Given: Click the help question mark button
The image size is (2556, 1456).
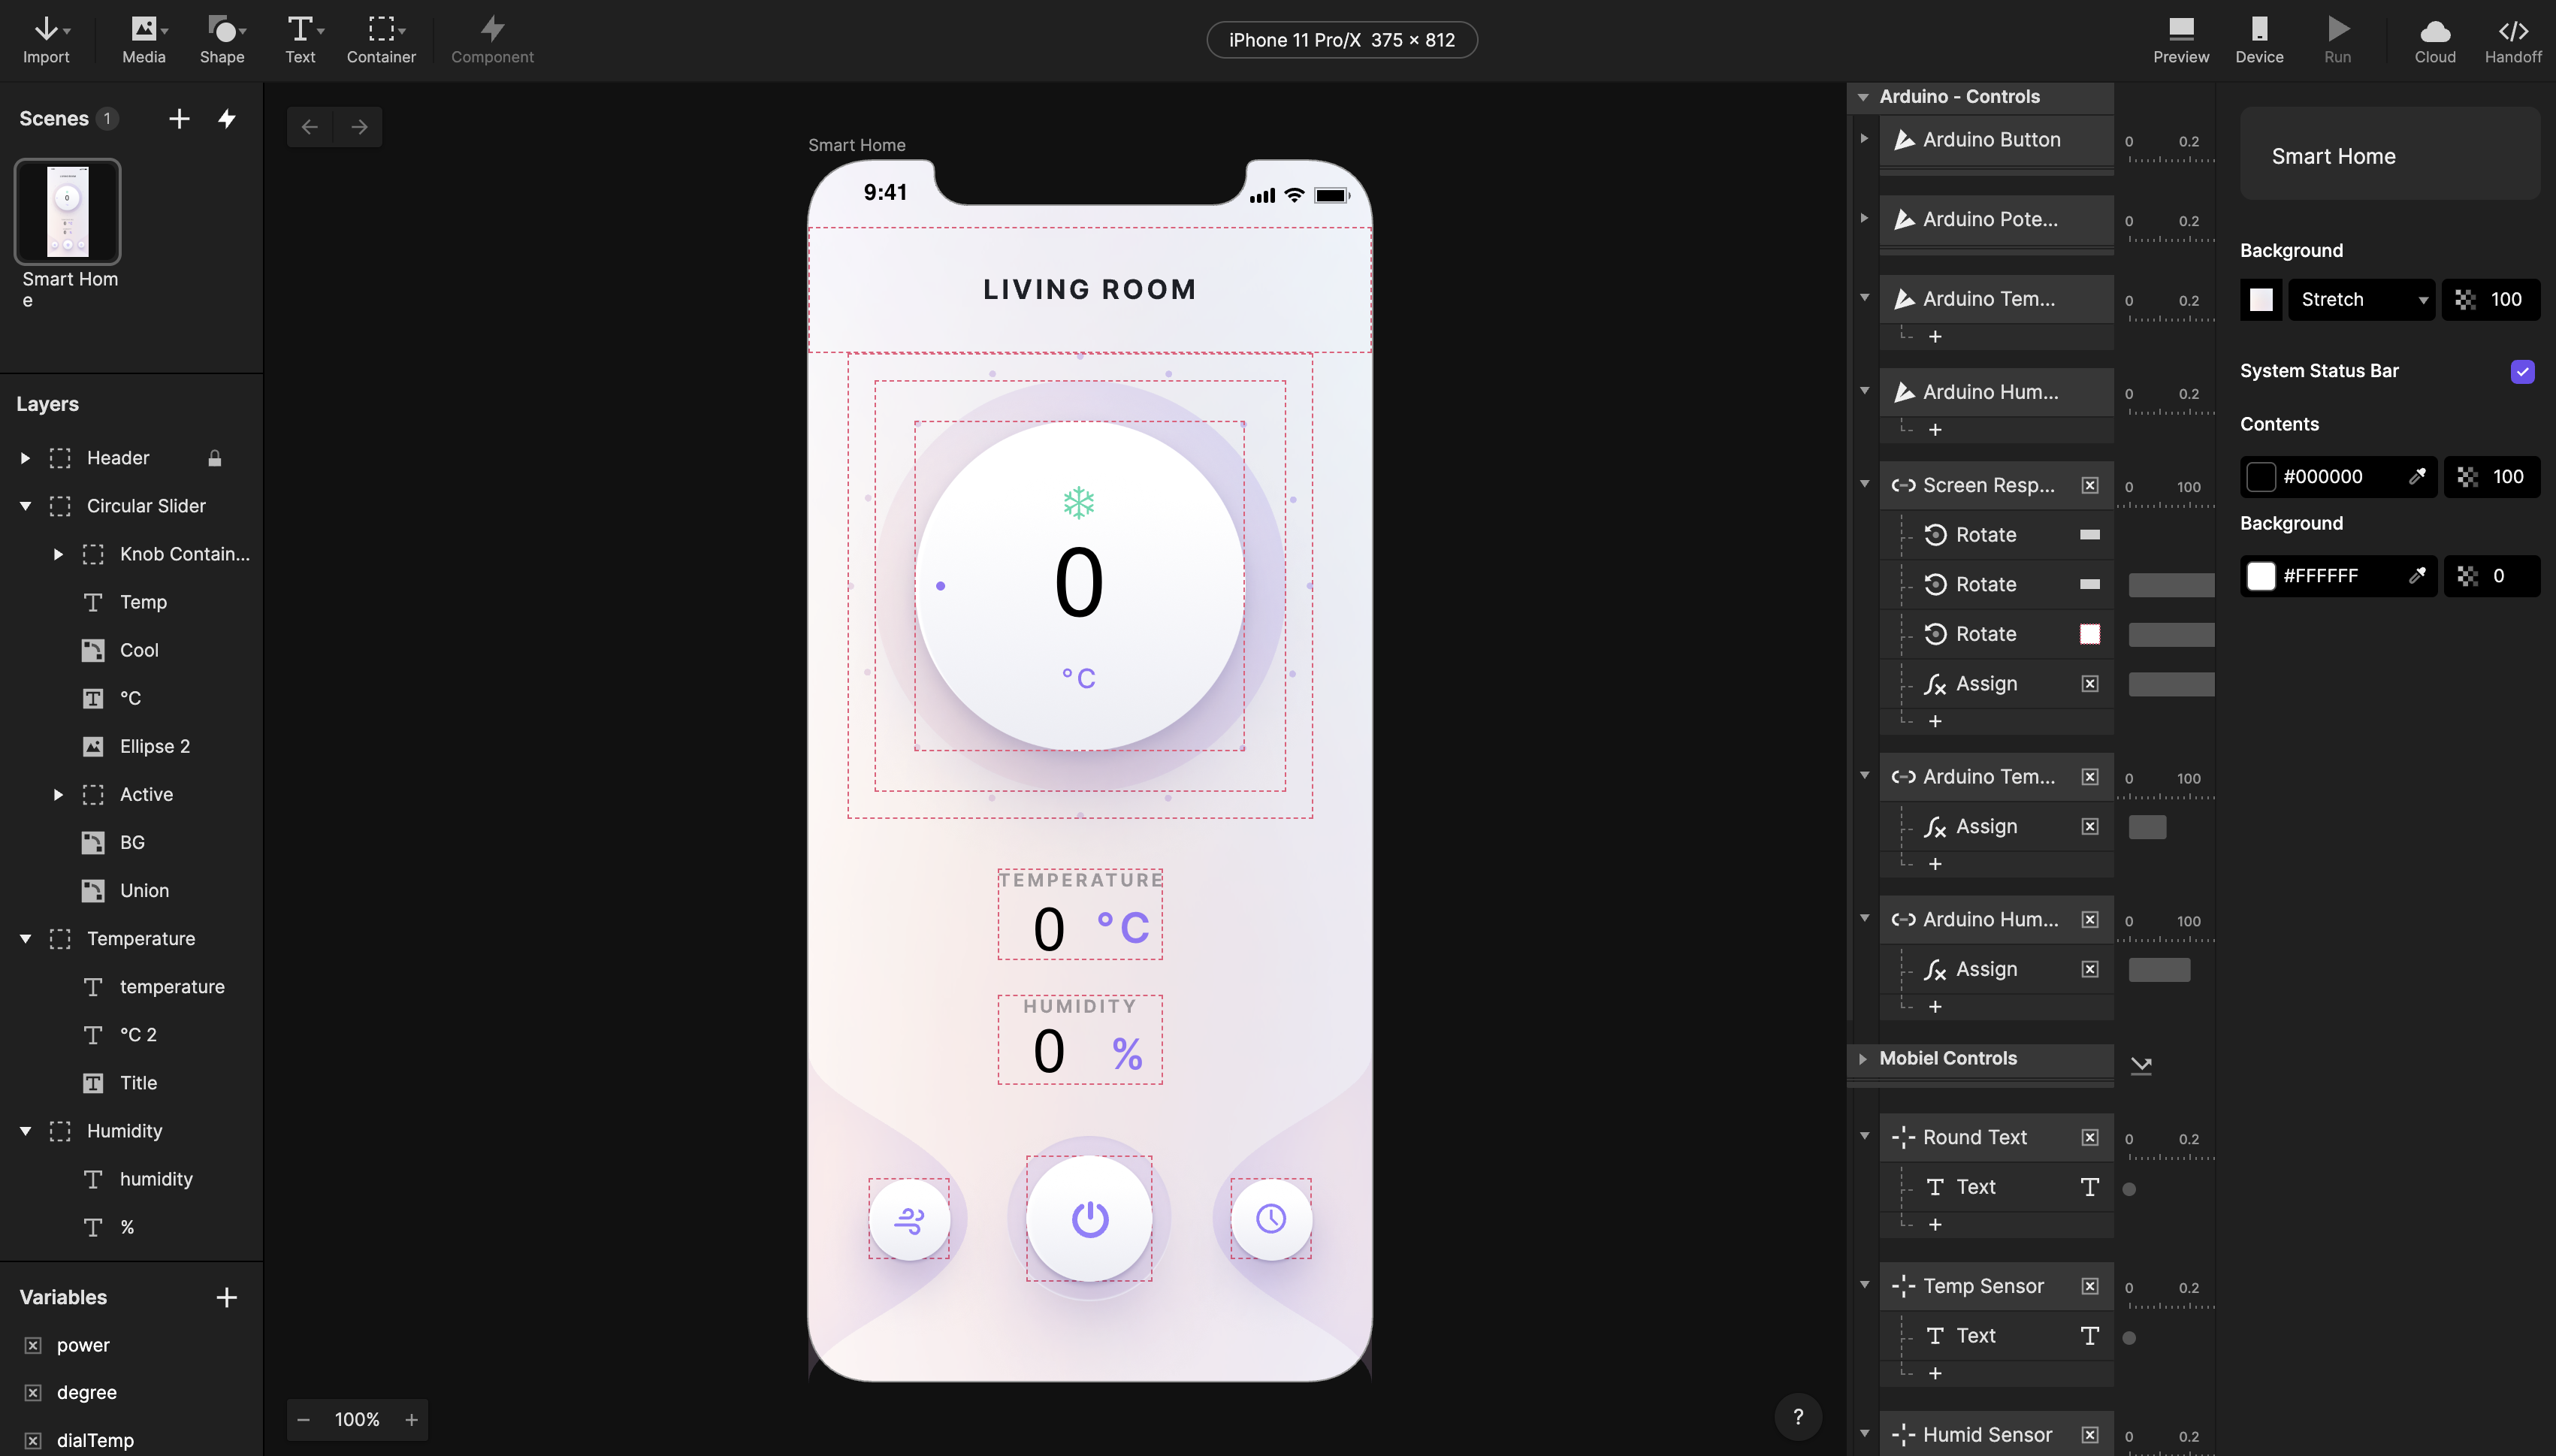Looking at the screenshot, I should point(1797,1416).
